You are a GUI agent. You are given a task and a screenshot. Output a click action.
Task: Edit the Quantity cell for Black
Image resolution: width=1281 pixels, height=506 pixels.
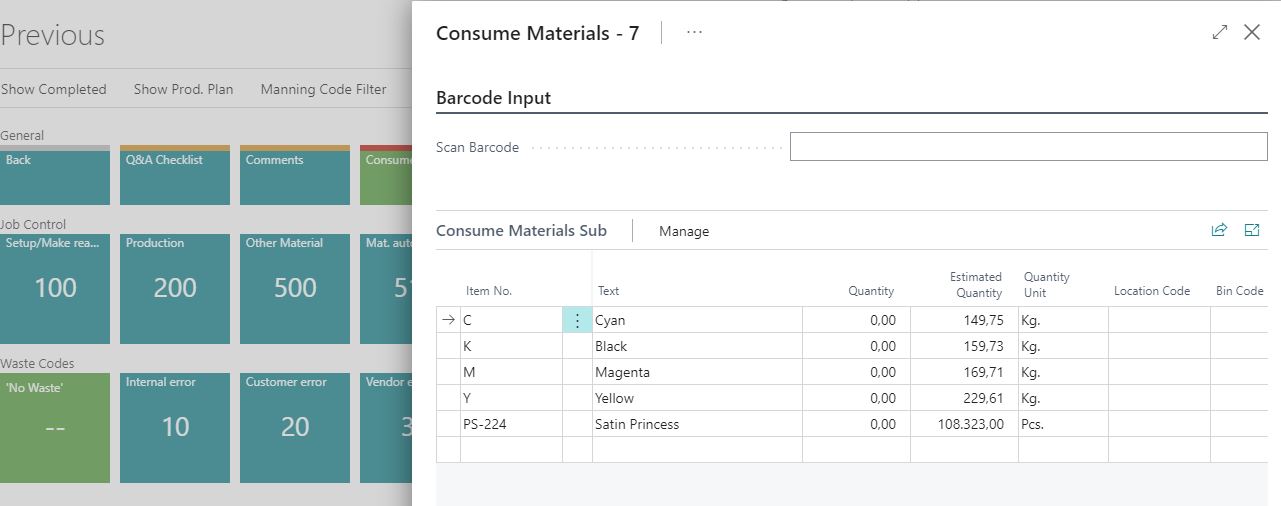(x=856, y=346)
